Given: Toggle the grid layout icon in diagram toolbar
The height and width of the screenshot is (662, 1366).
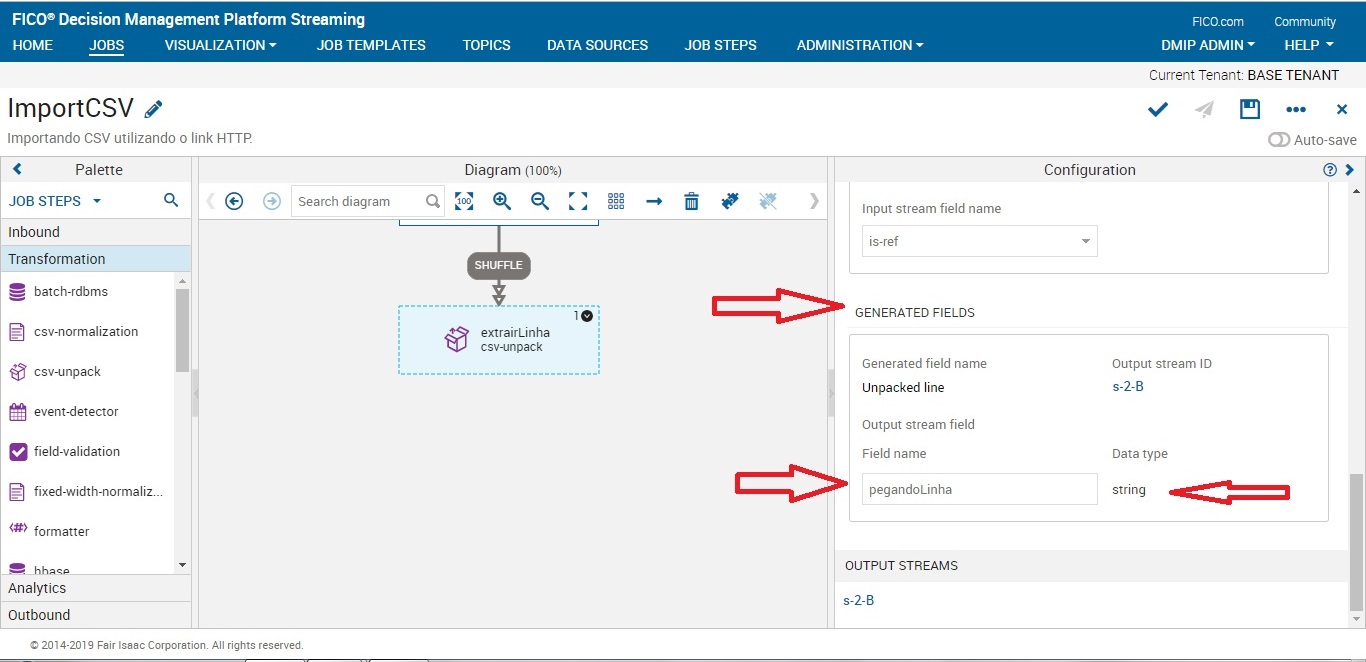Looking at the screenshot, I should point(615,201).
